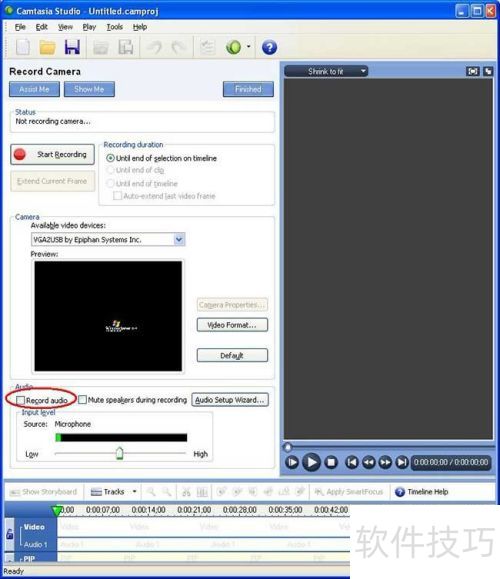The height and width of the screenshot is (579, 500).
Task: Open Help via blue question mark icon
Action: point(269,47)
